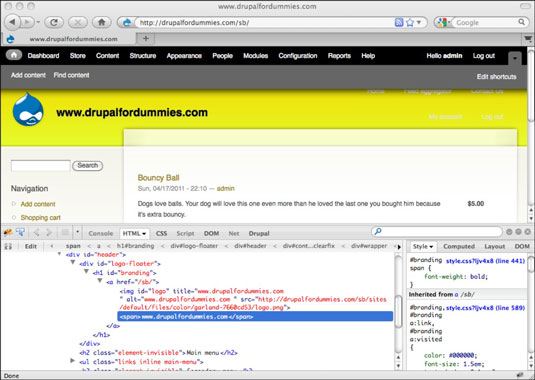Screen dimensions: 535x380
Task: Open the Configuration admin menu
Action: tap(298, 56)
